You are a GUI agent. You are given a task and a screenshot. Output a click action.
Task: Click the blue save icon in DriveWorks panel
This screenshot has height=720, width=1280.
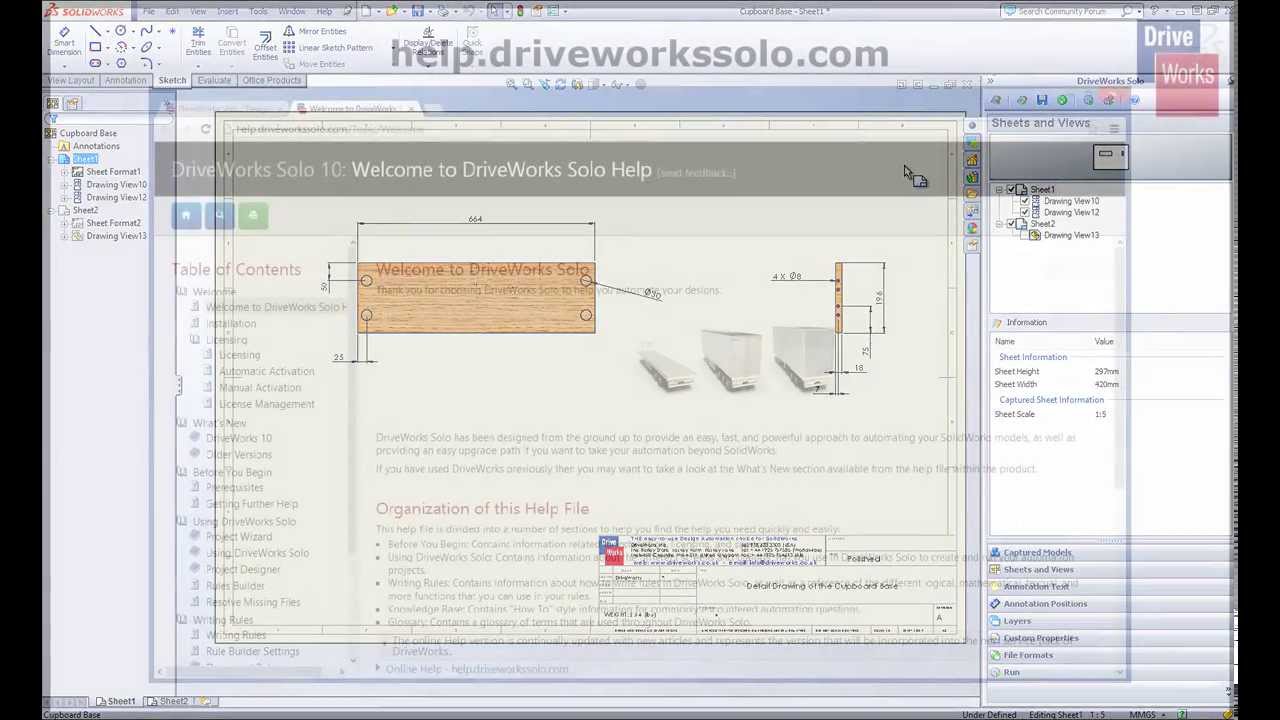pyautogui.click(x=1042, y=100)
